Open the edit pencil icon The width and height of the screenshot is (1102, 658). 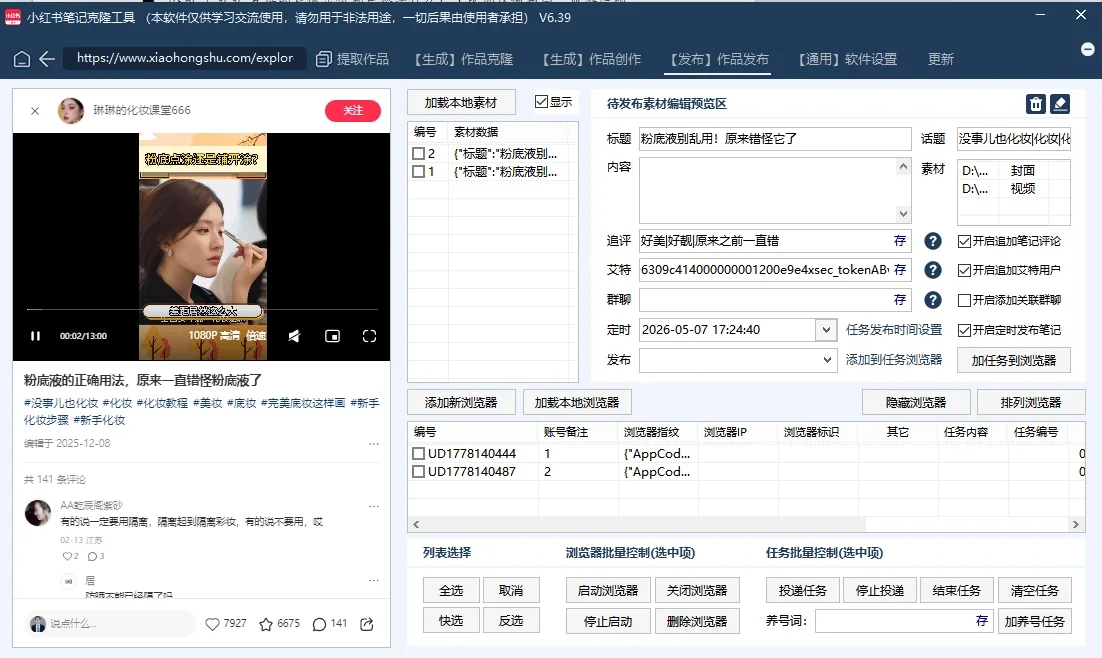(x=1060, y=104)
